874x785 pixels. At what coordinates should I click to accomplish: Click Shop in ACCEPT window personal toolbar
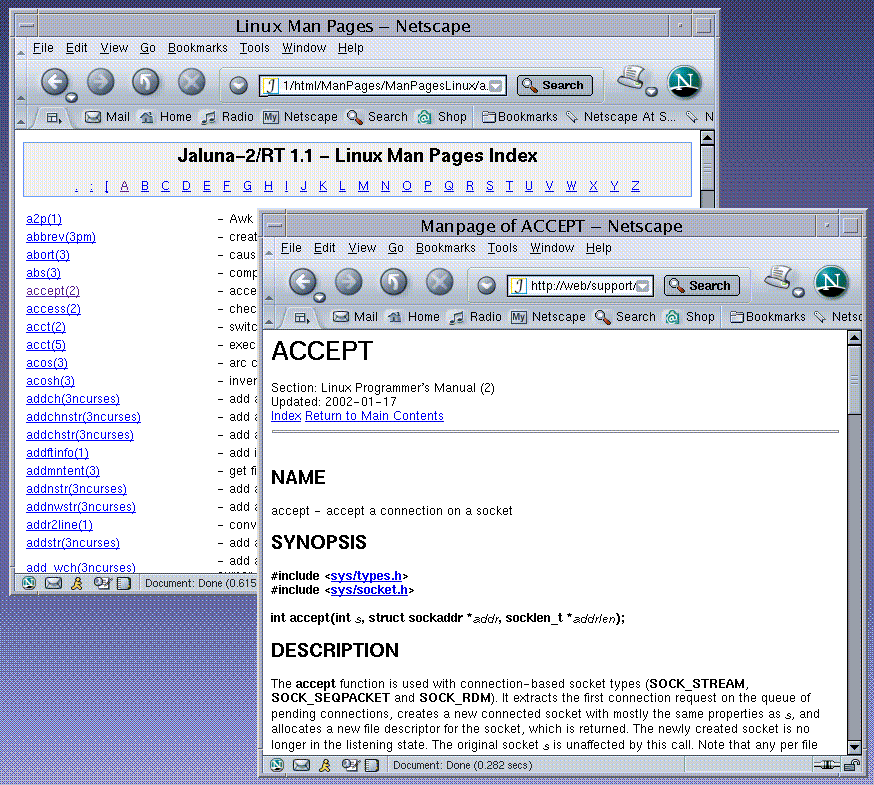[690, 317]
